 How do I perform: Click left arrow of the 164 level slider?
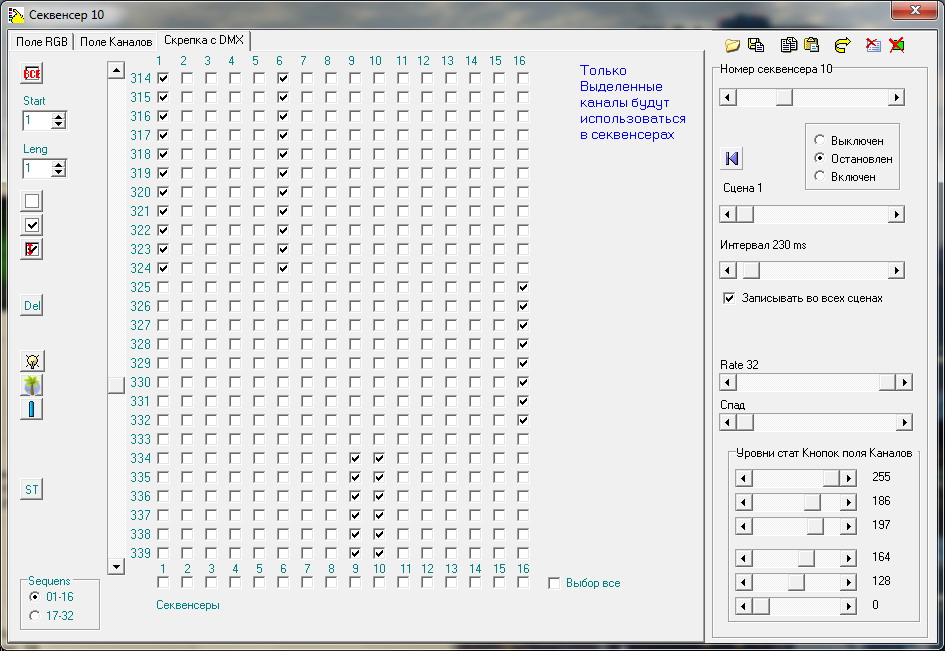click(744, 558)
